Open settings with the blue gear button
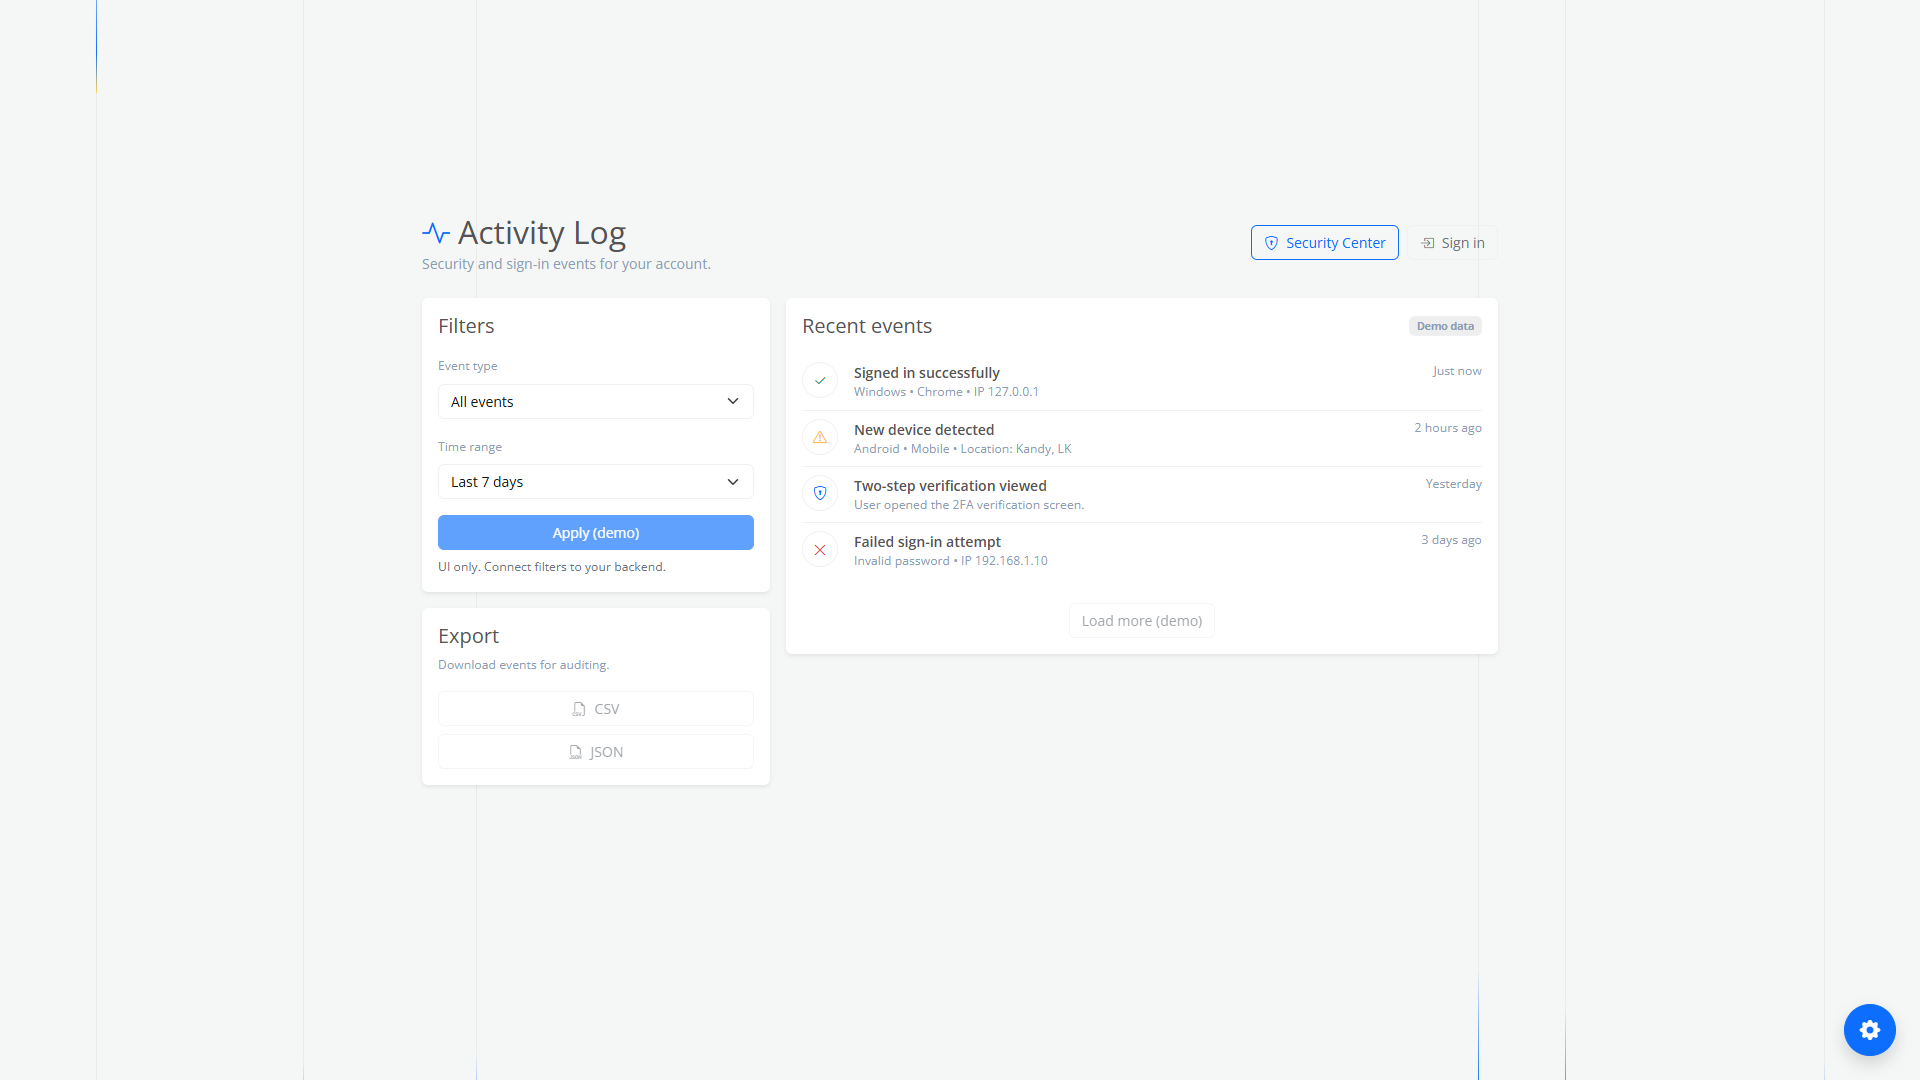 coord(1869,1030)
